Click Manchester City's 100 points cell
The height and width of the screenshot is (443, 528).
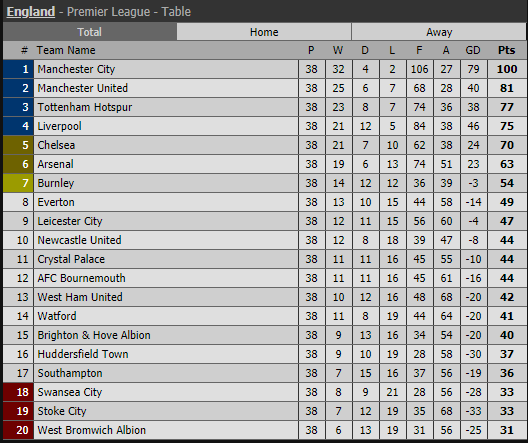pyautogui.click(x=507, y=69)
